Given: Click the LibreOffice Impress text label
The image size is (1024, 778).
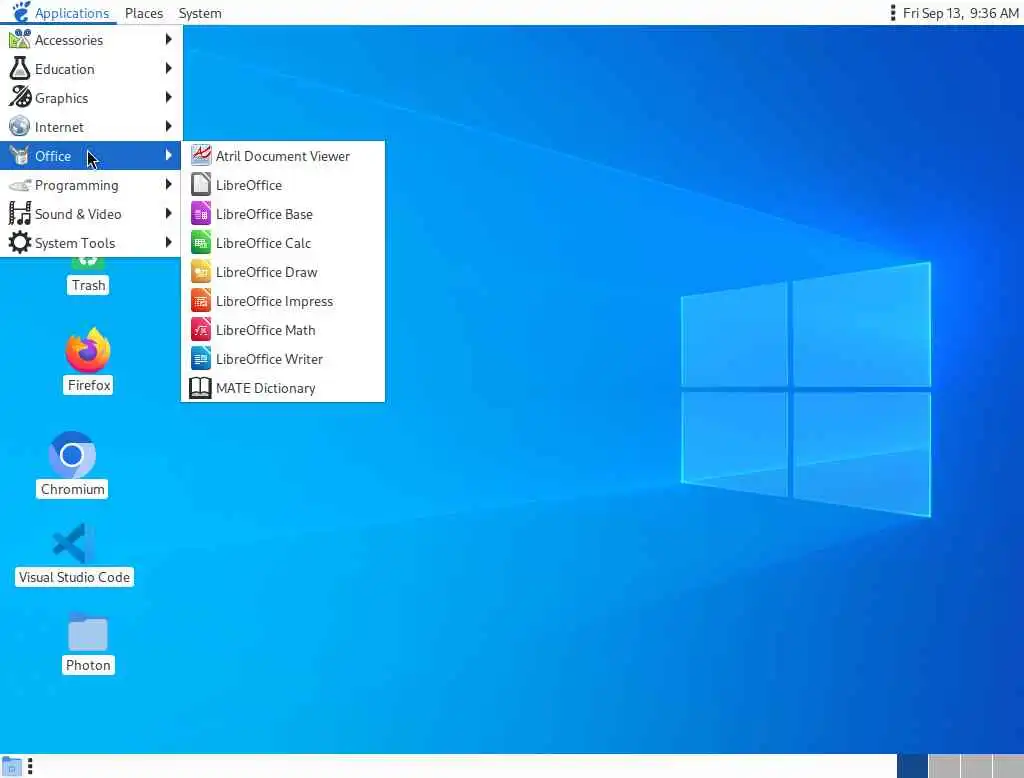Looking at the screenshot, I should (274, 301).
